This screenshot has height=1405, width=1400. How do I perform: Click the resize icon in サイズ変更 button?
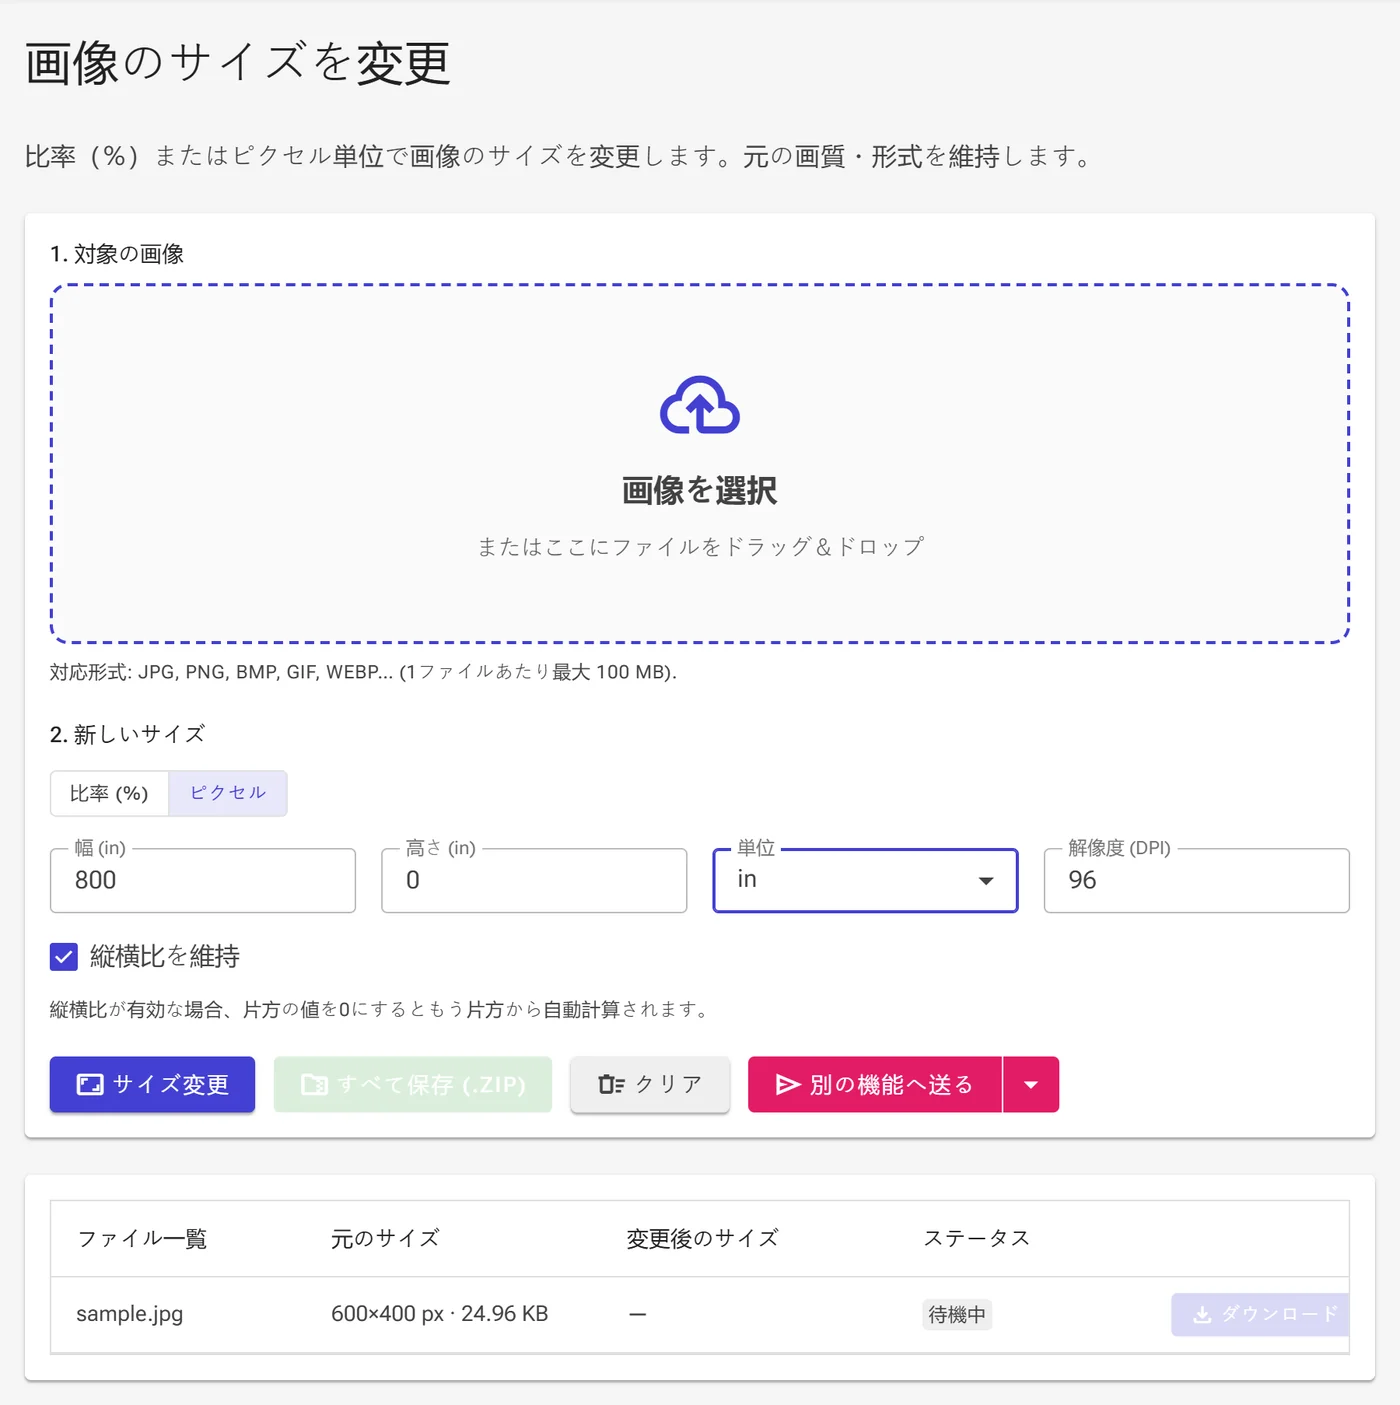90,1084
